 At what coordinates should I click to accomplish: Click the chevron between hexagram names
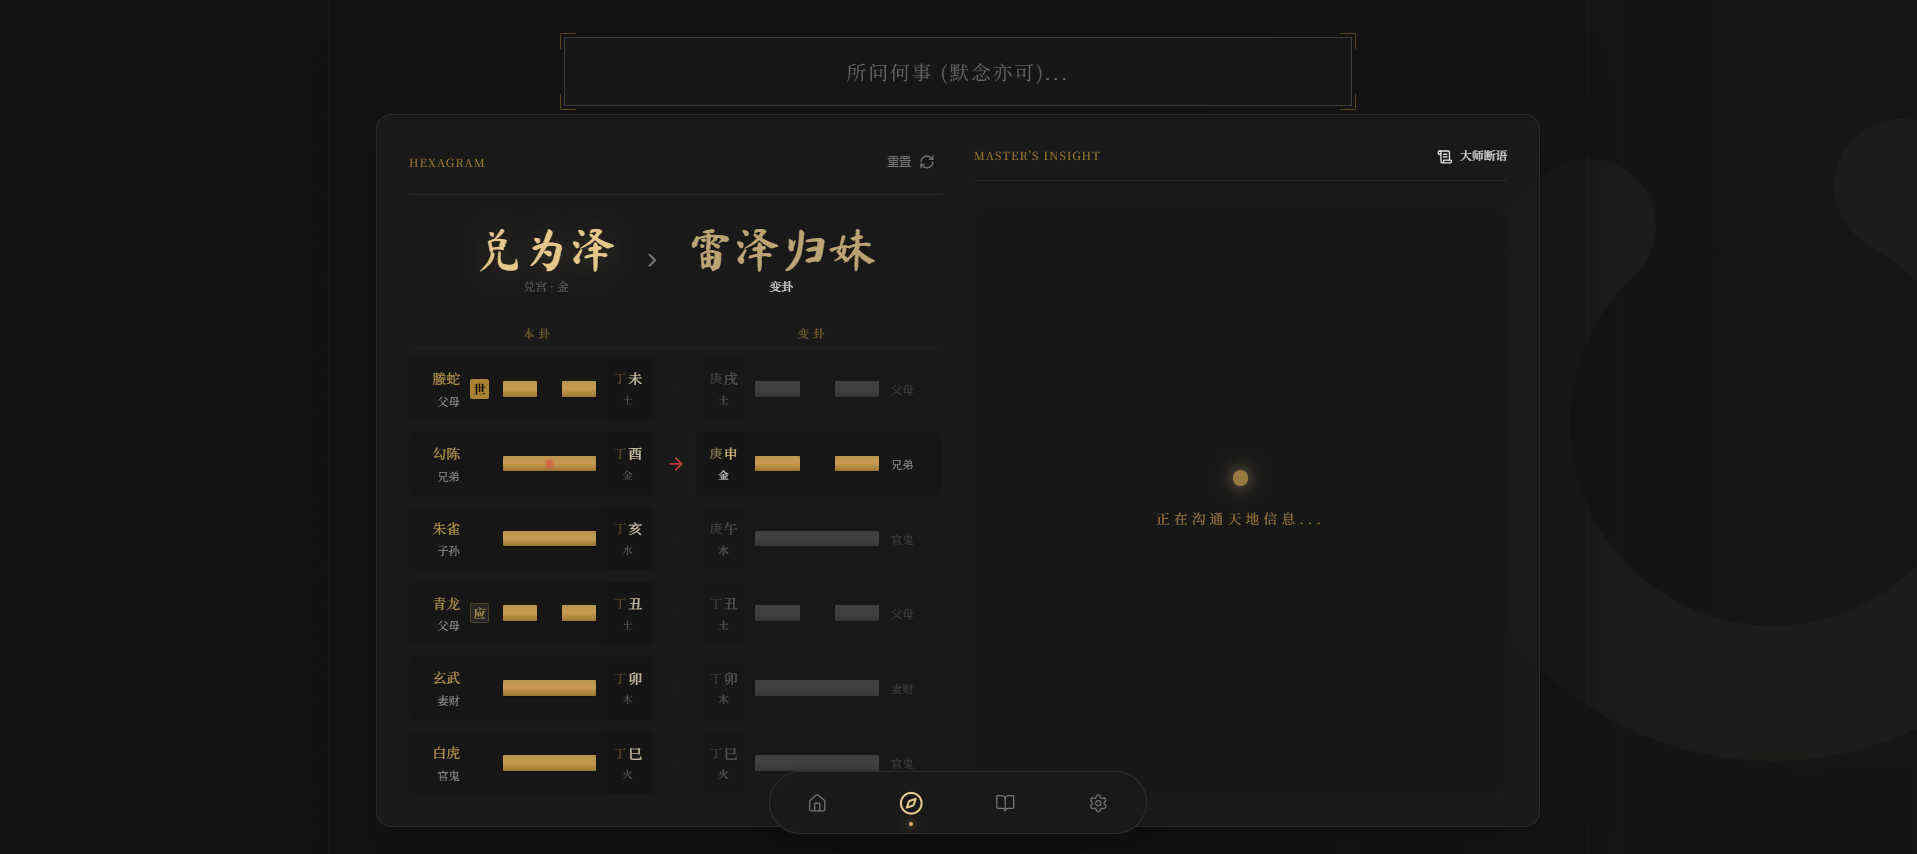pos(652,260)
